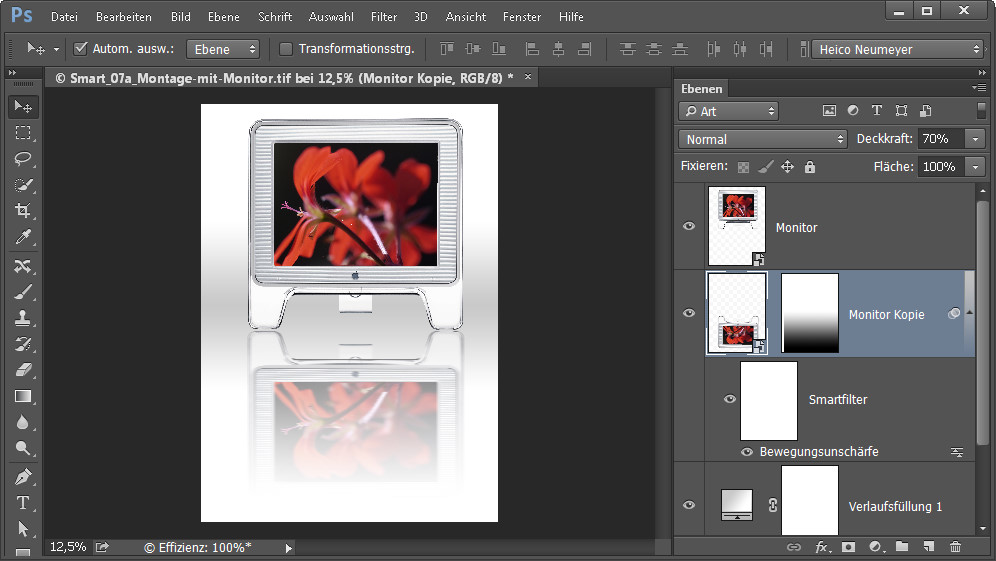Screen dimensions: 996x561
Task: Toggle the layer filter switch
Action: [x=981, y=111]
